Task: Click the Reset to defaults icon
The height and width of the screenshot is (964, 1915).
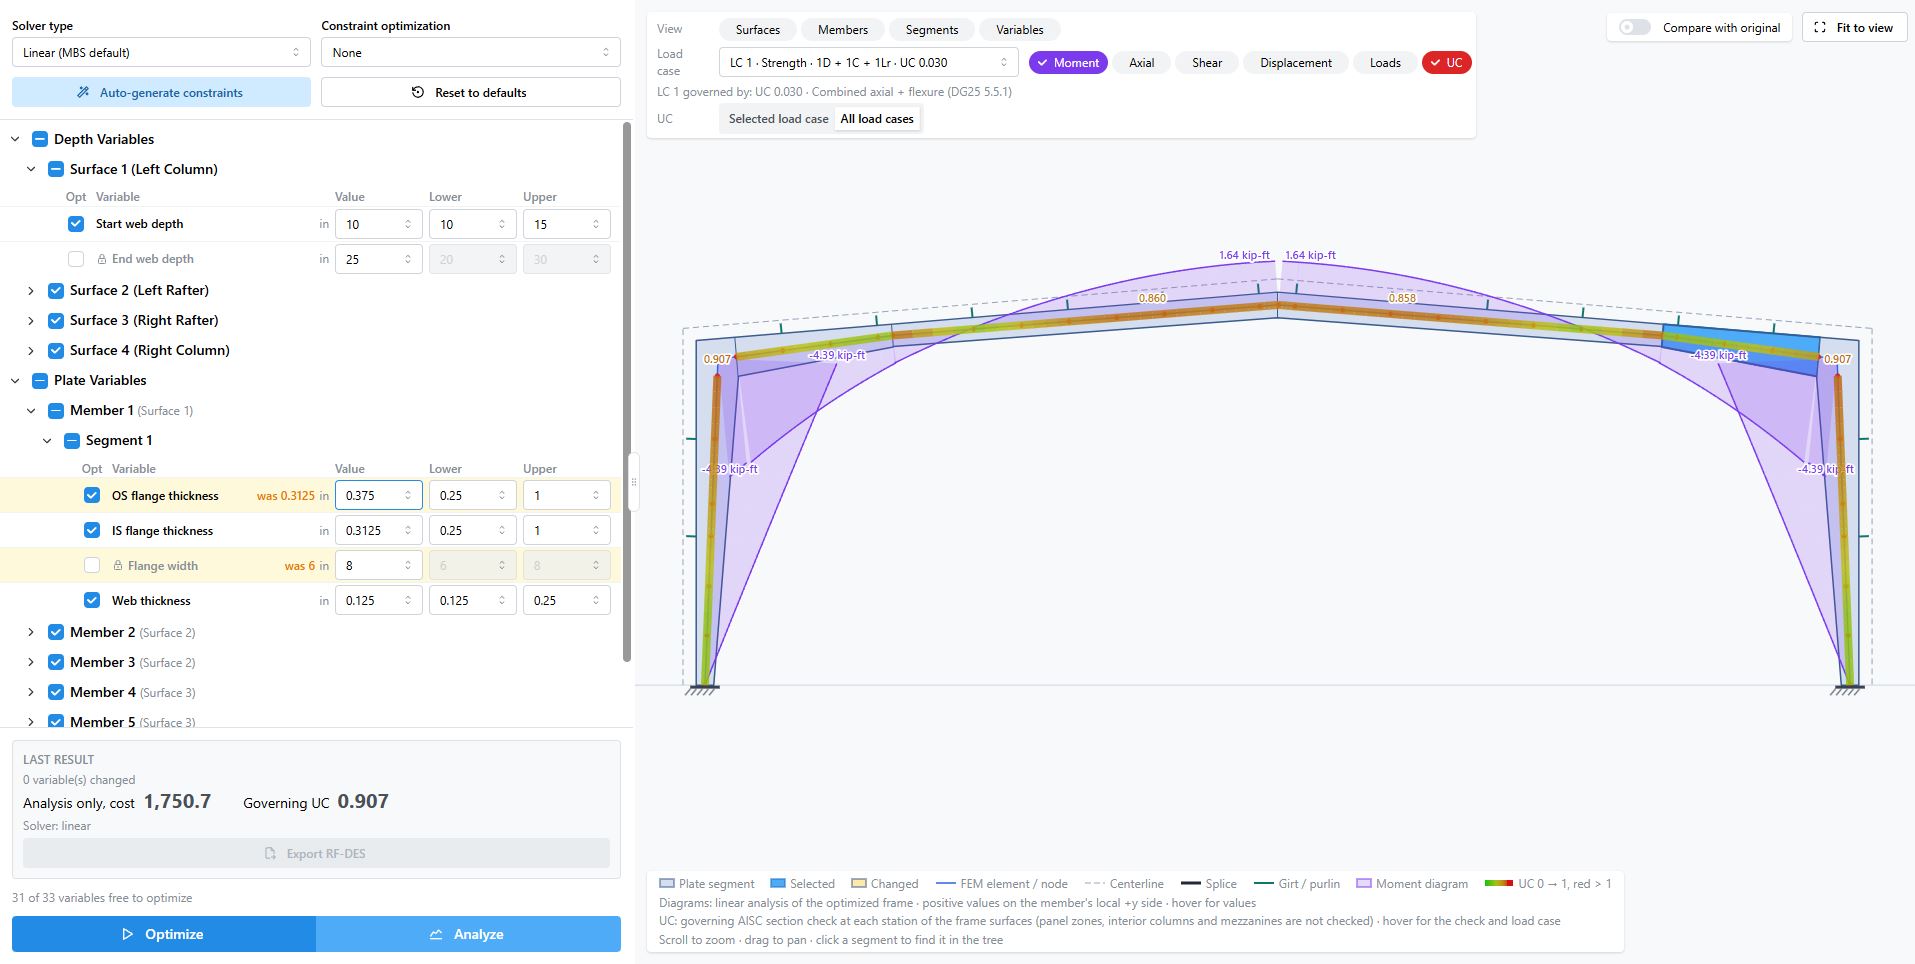Action: tap(418, 92)
